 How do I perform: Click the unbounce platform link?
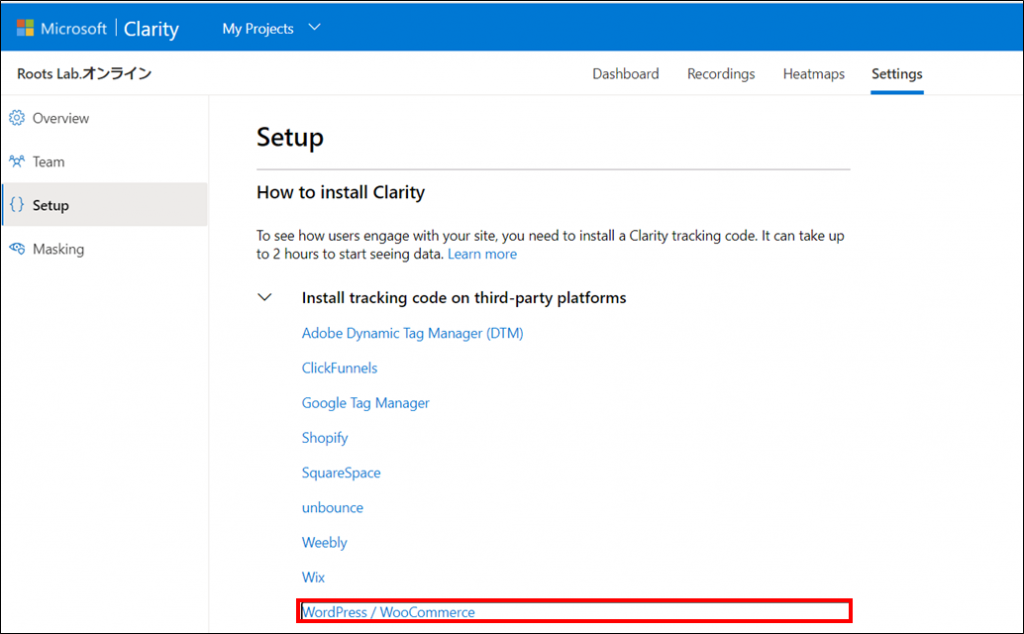(x=332, y=508)
